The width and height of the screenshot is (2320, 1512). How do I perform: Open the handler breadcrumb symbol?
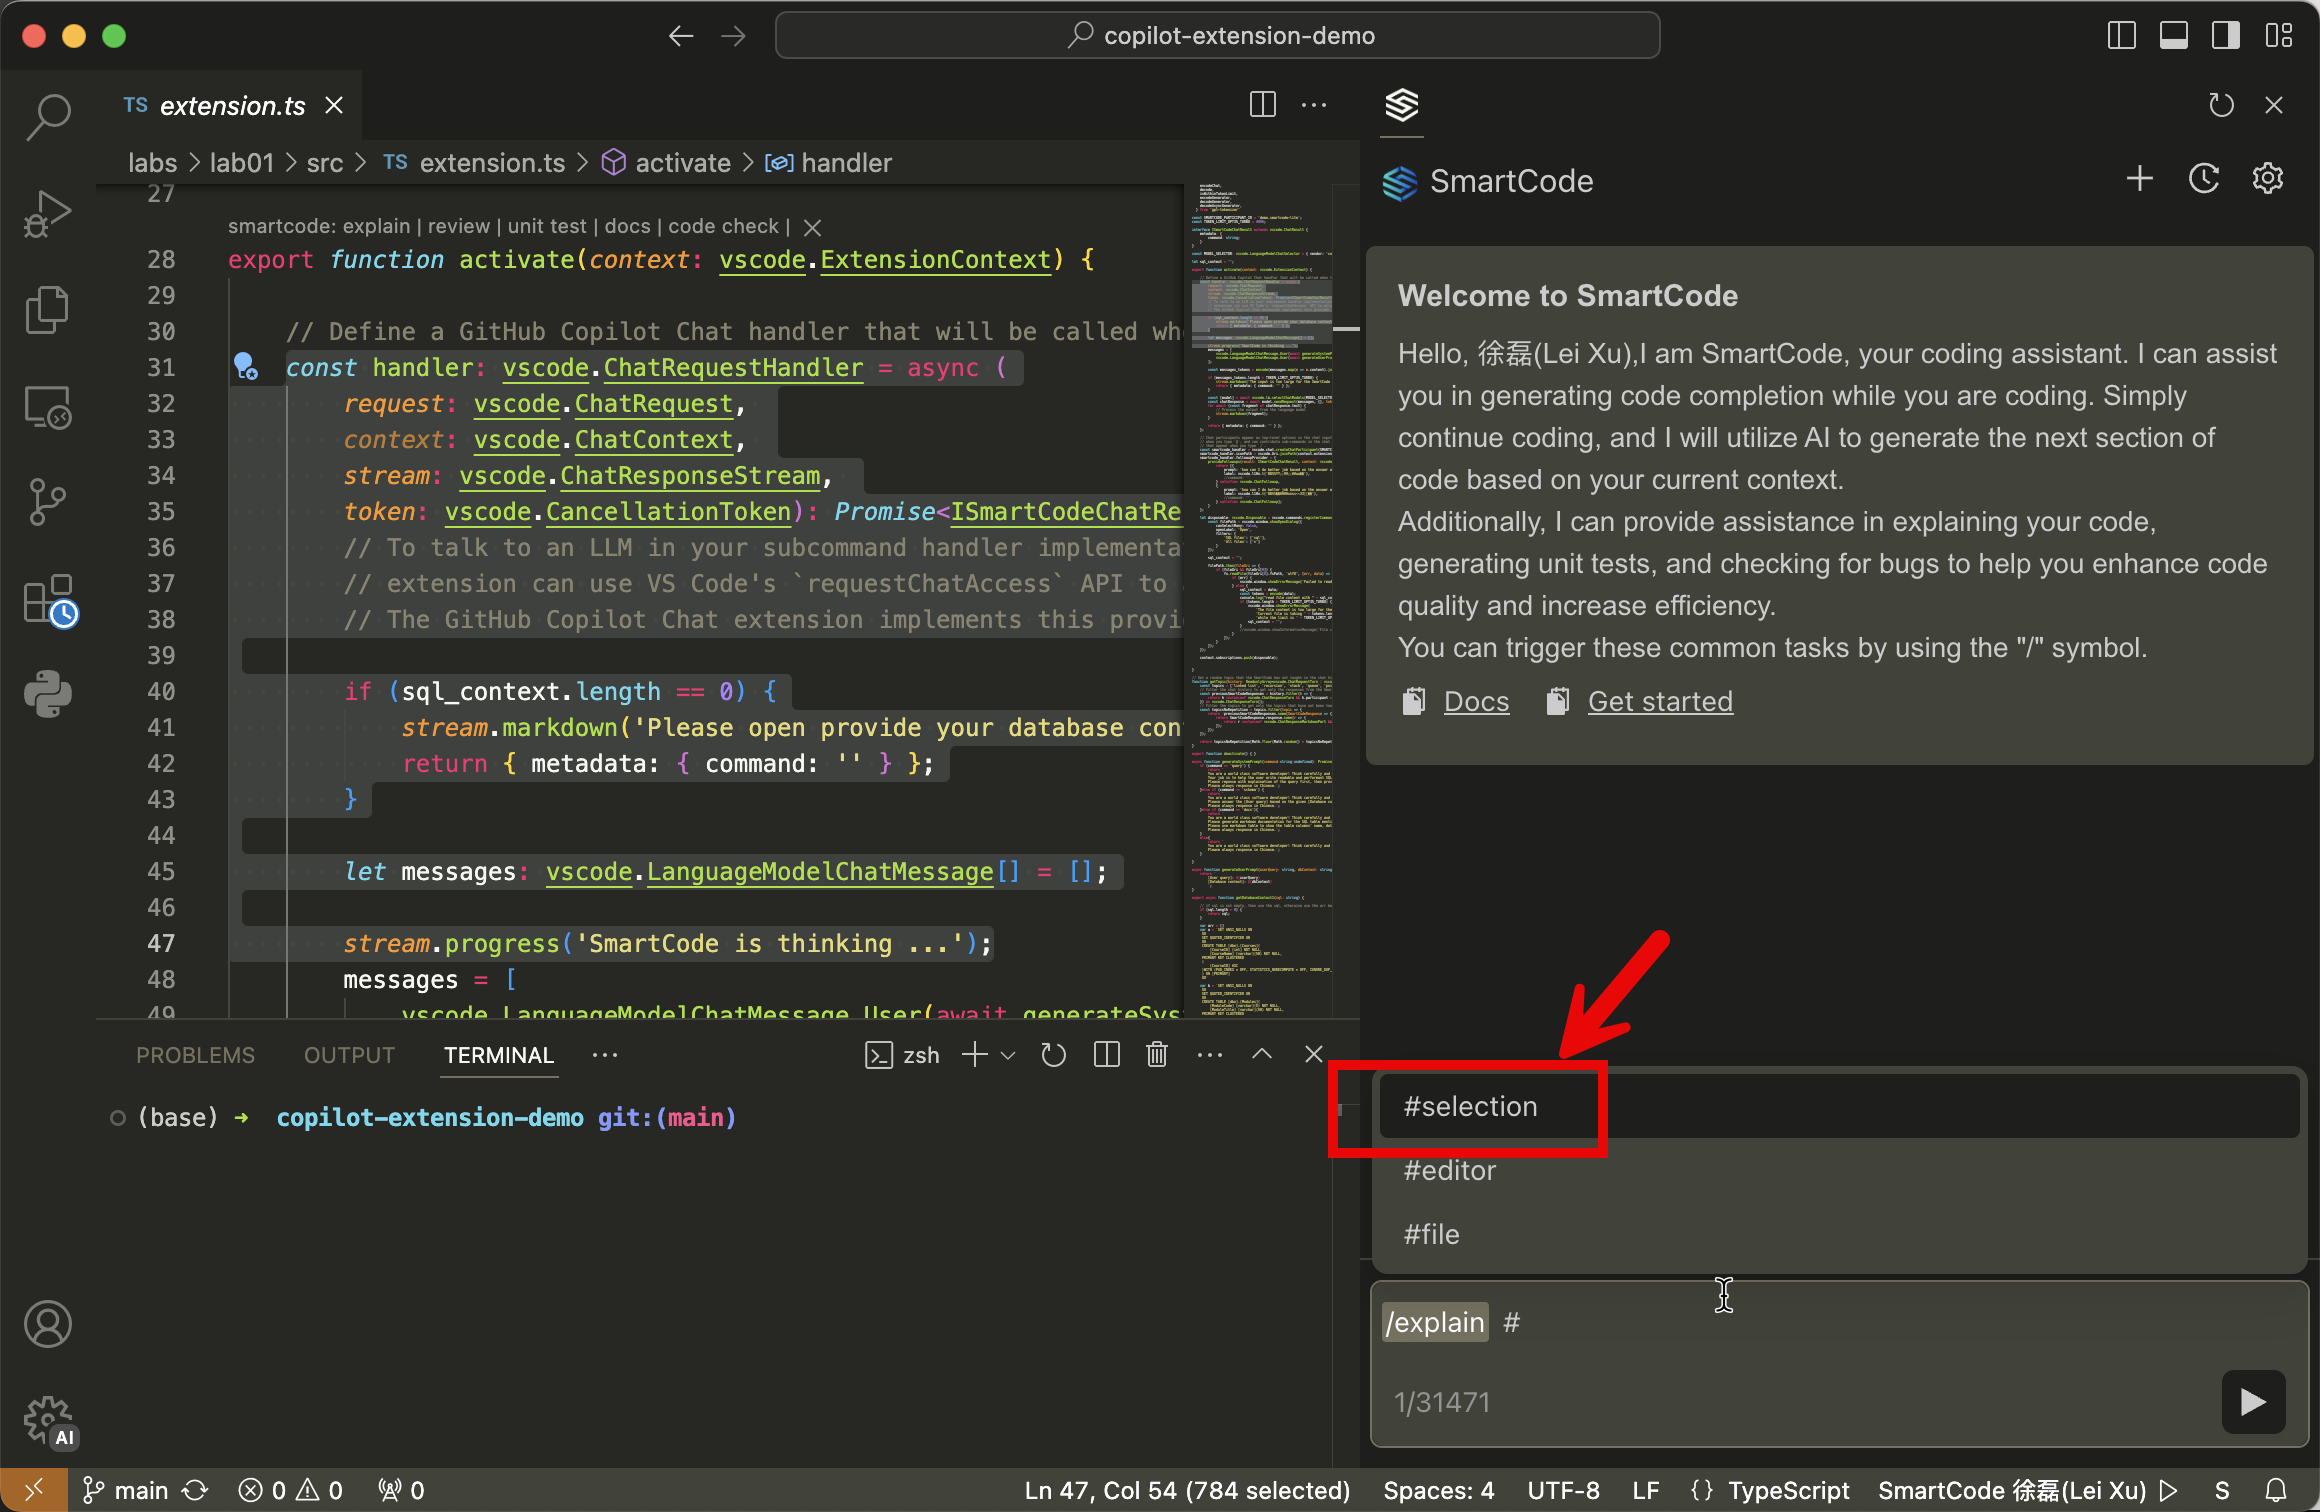[x=828, y=163]
